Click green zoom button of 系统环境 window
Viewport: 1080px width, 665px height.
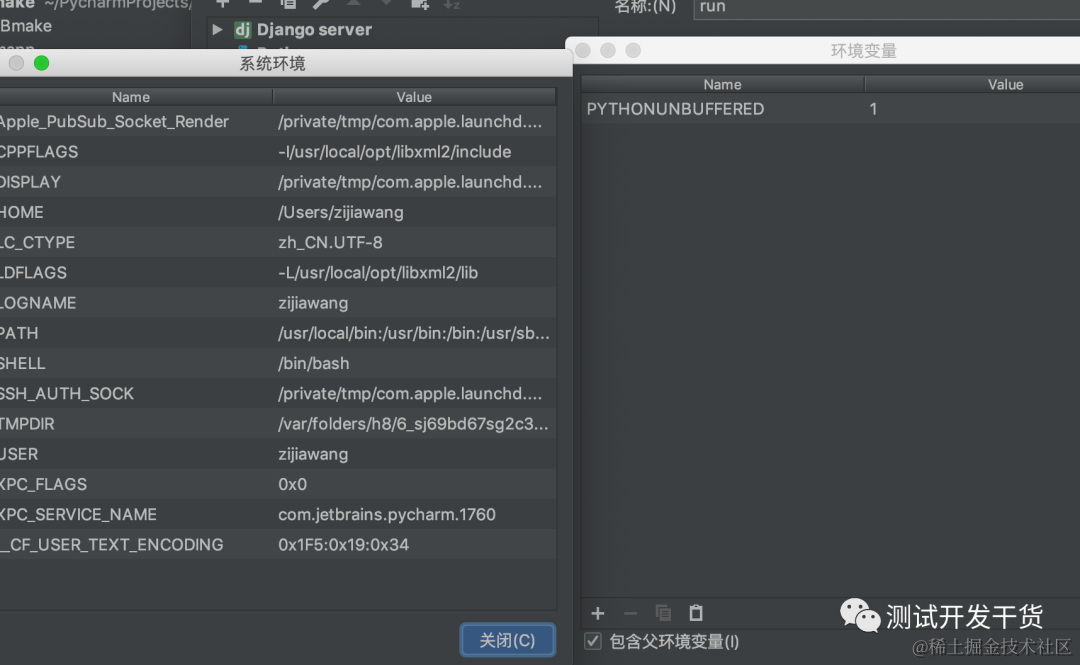tap(41, 63)
